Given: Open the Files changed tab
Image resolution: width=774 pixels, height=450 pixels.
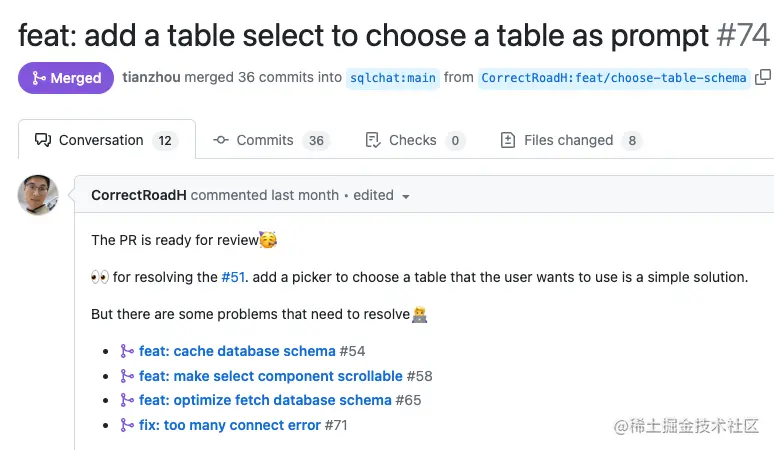Looking at the screenshot, I should [568, 140].
